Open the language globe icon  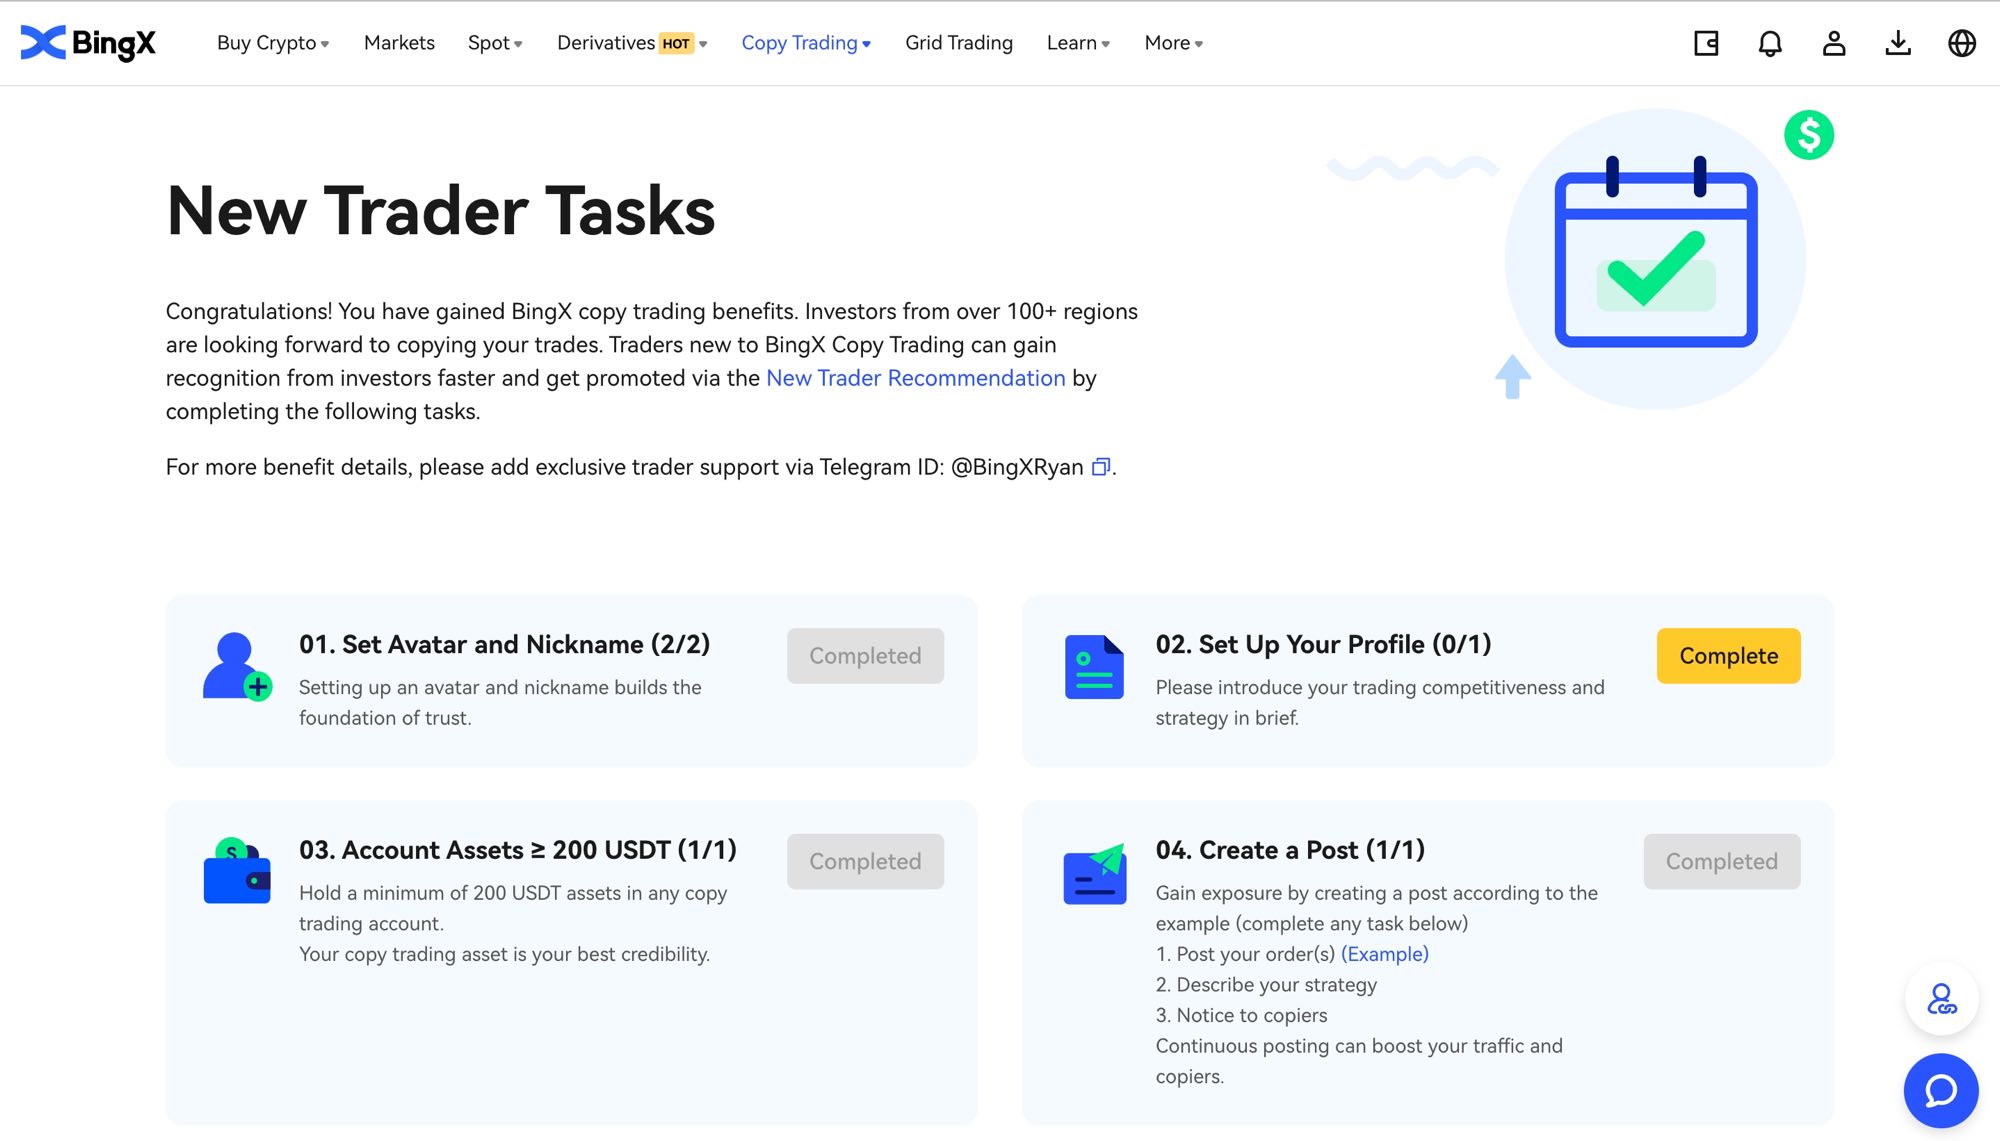1961,43
